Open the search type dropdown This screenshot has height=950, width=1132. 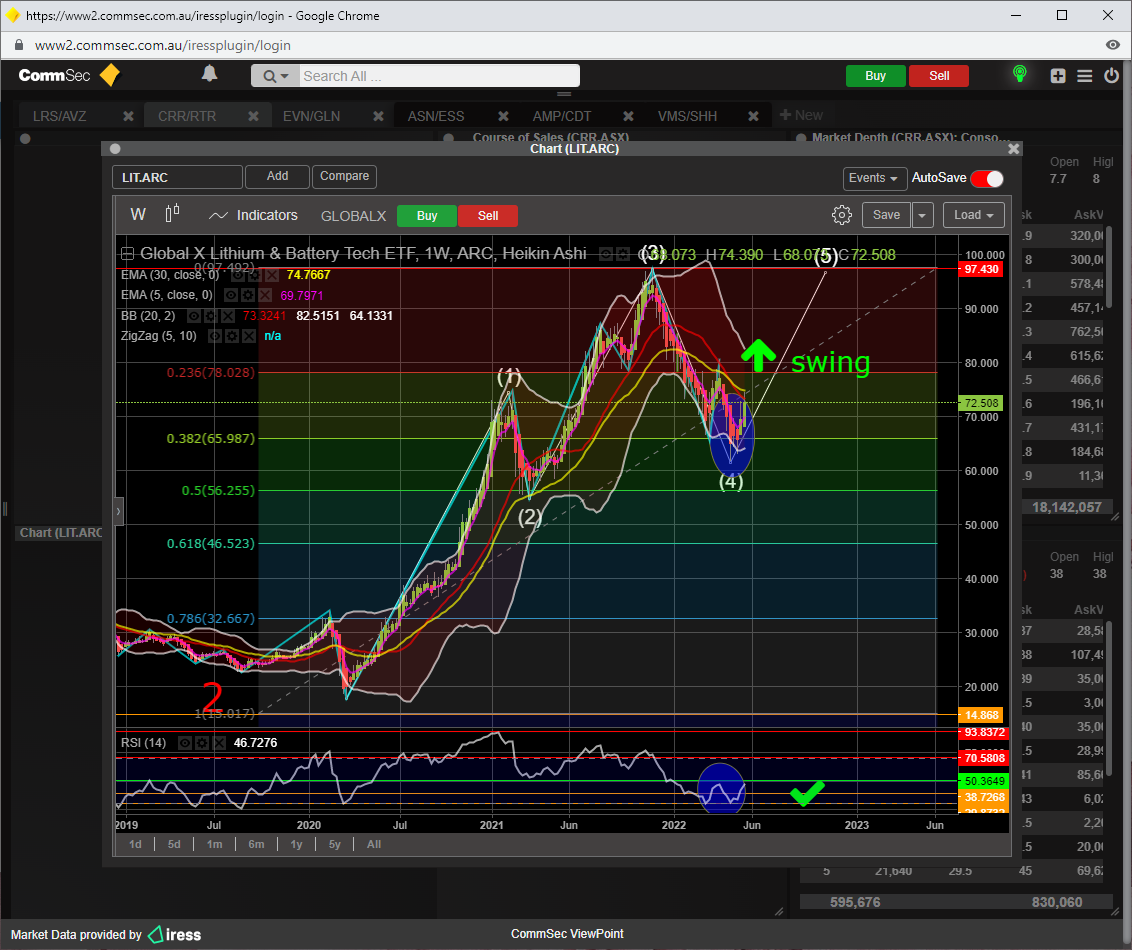pyautogui.click(x=275, y=76)
